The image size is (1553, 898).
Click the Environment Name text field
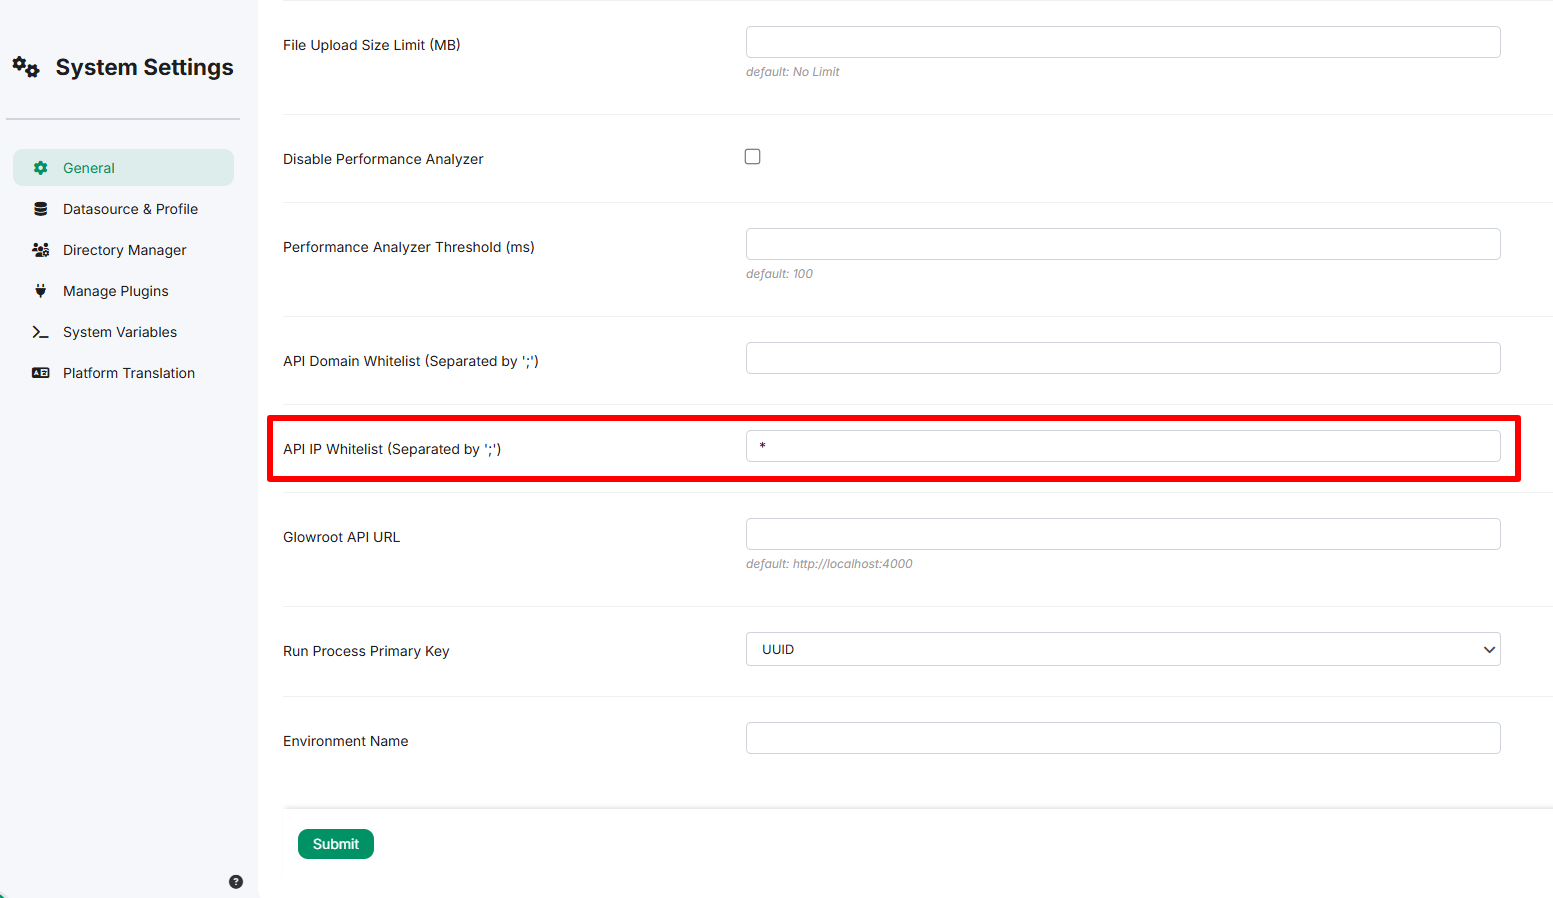tap(1123, 738)
